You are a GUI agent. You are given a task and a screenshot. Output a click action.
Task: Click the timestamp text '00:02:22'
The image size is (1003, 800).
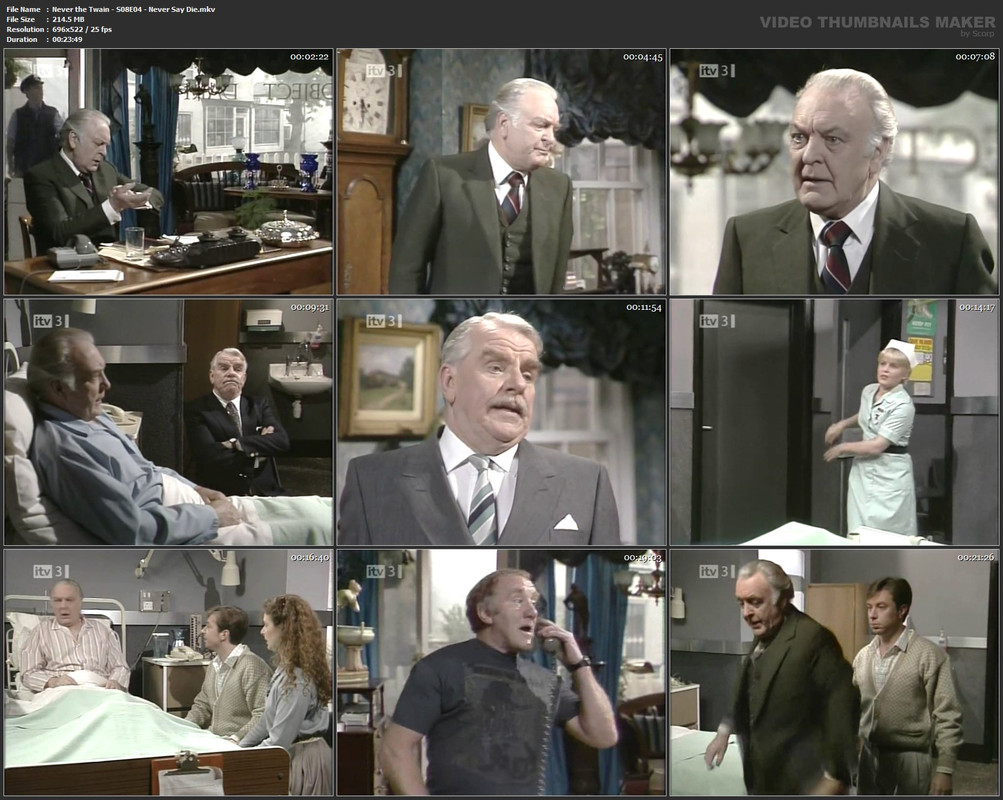pos(309,57)
